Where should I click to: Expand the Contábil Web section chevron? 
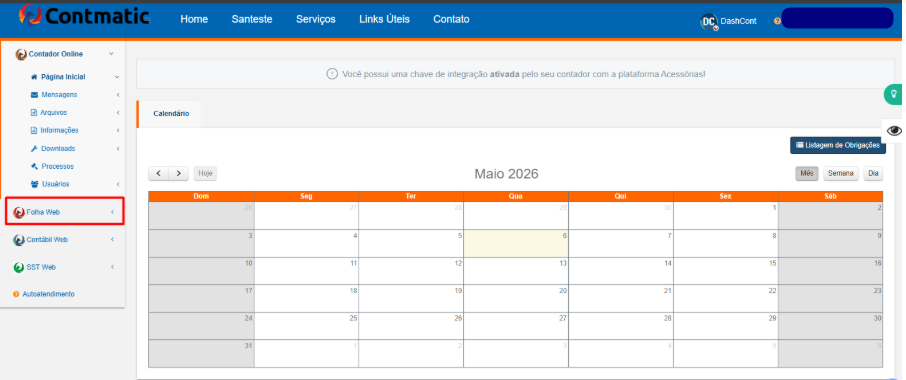pos(112,239)
